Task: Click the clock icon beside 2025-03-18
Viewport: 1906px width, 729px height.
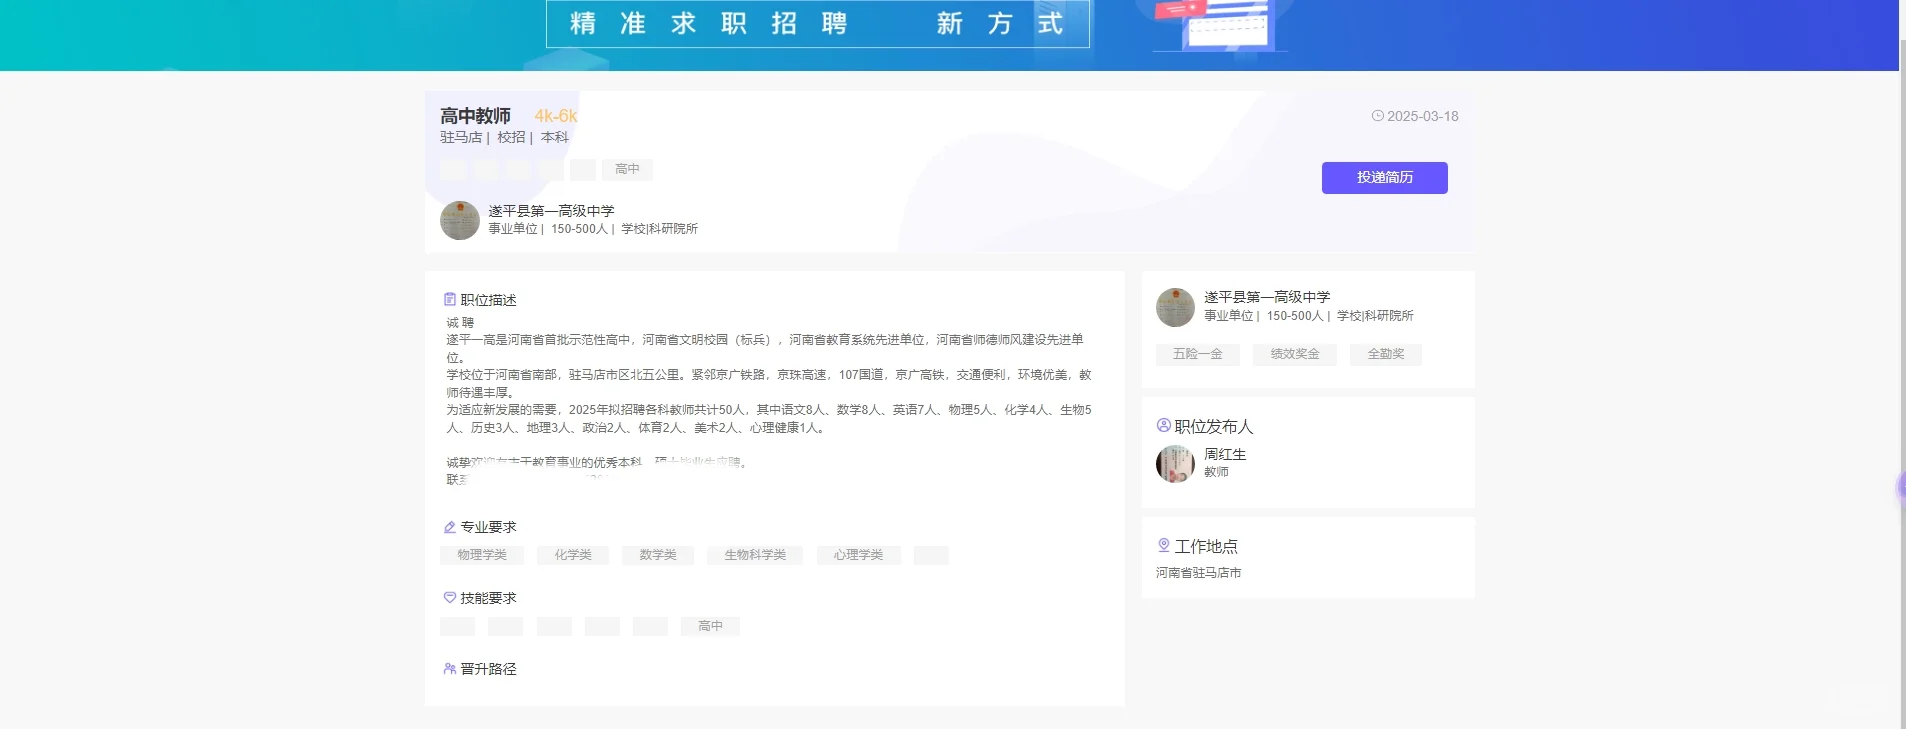Action: pos(1377,116)
